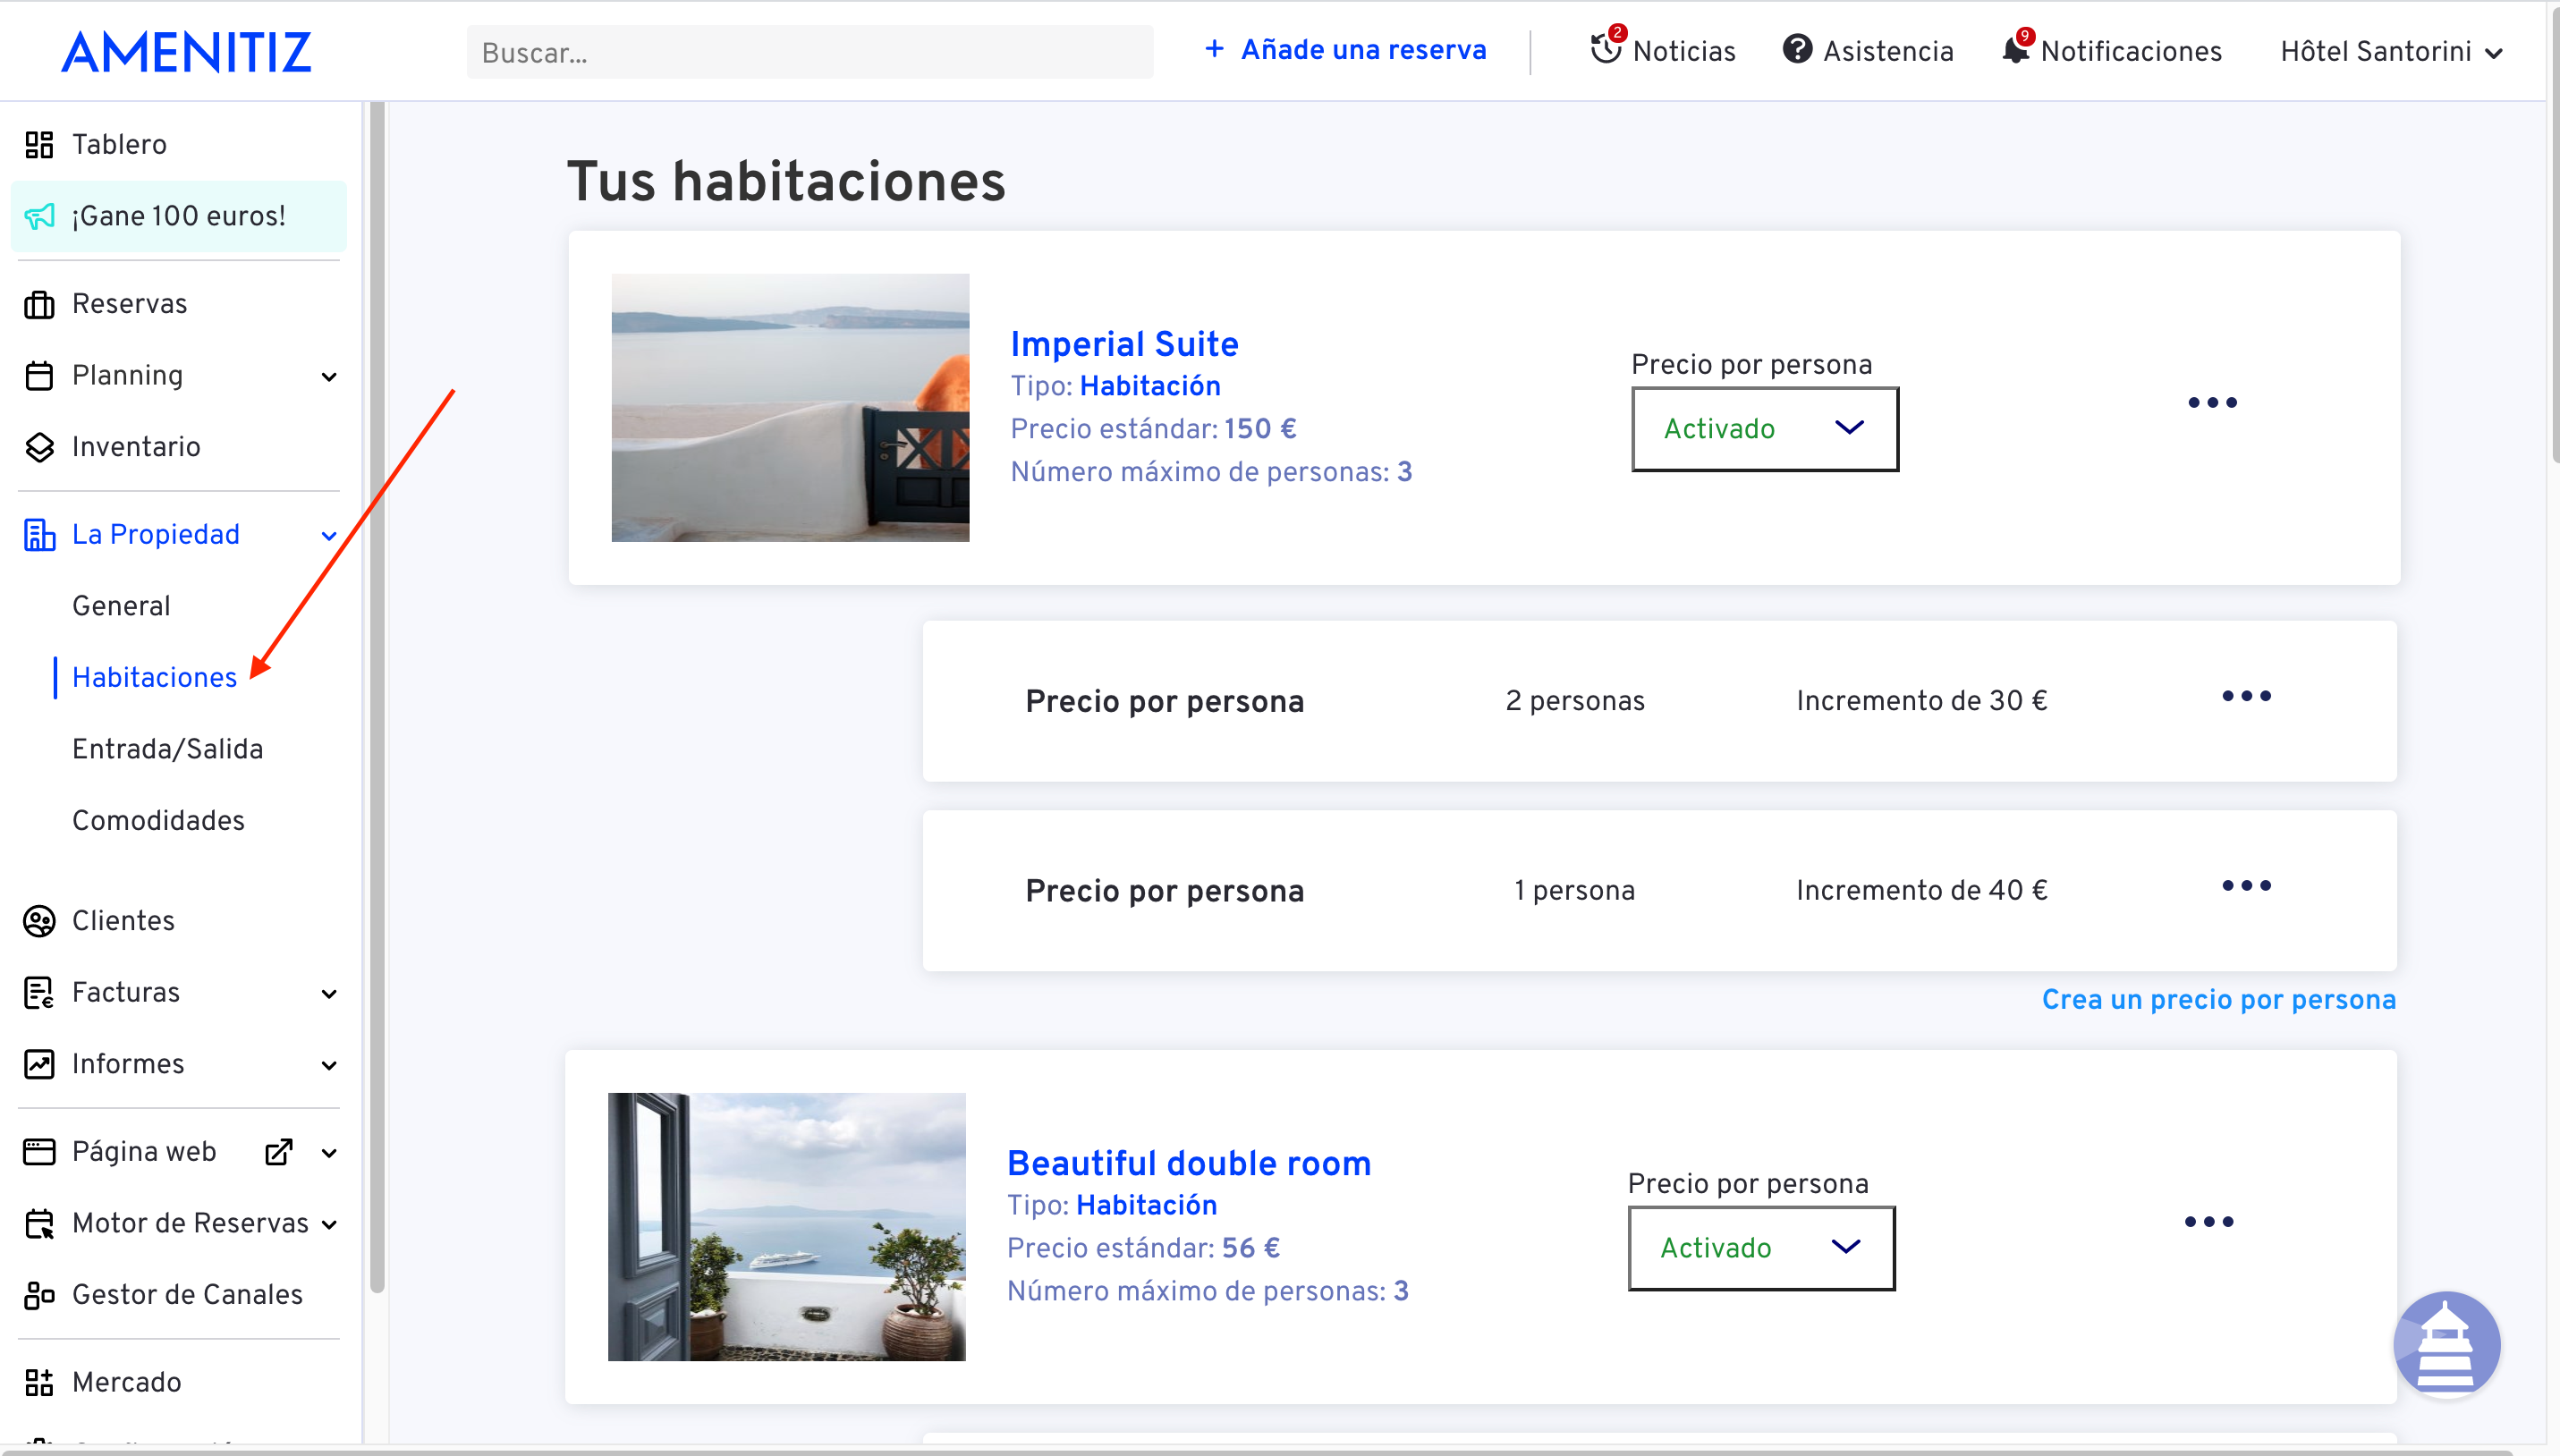Open the three-dot menu for Imperial Suite

pos(2212,403)
